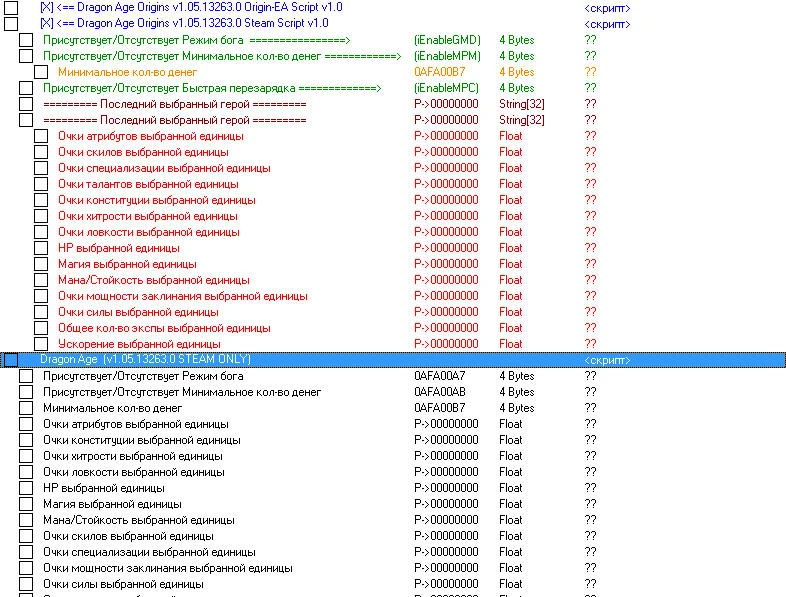Screen dimensions: 786x597
Task: Select the black Очки атрибутов выбранной единицы entry
Action: (x=136, y=424)
